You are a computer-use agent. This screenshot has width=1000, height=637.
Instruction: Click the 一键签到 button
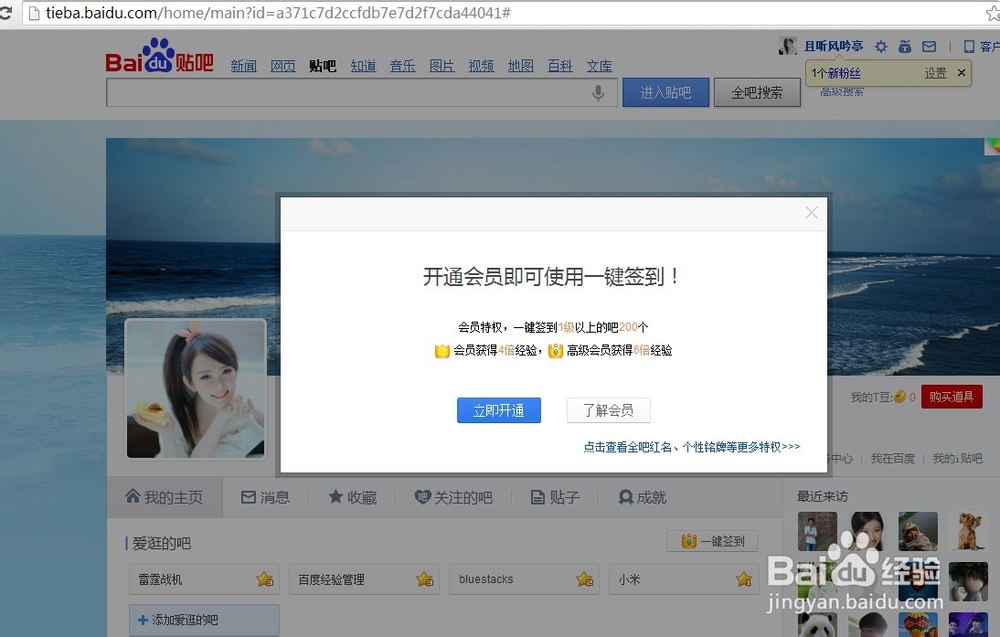pos(712,541)
